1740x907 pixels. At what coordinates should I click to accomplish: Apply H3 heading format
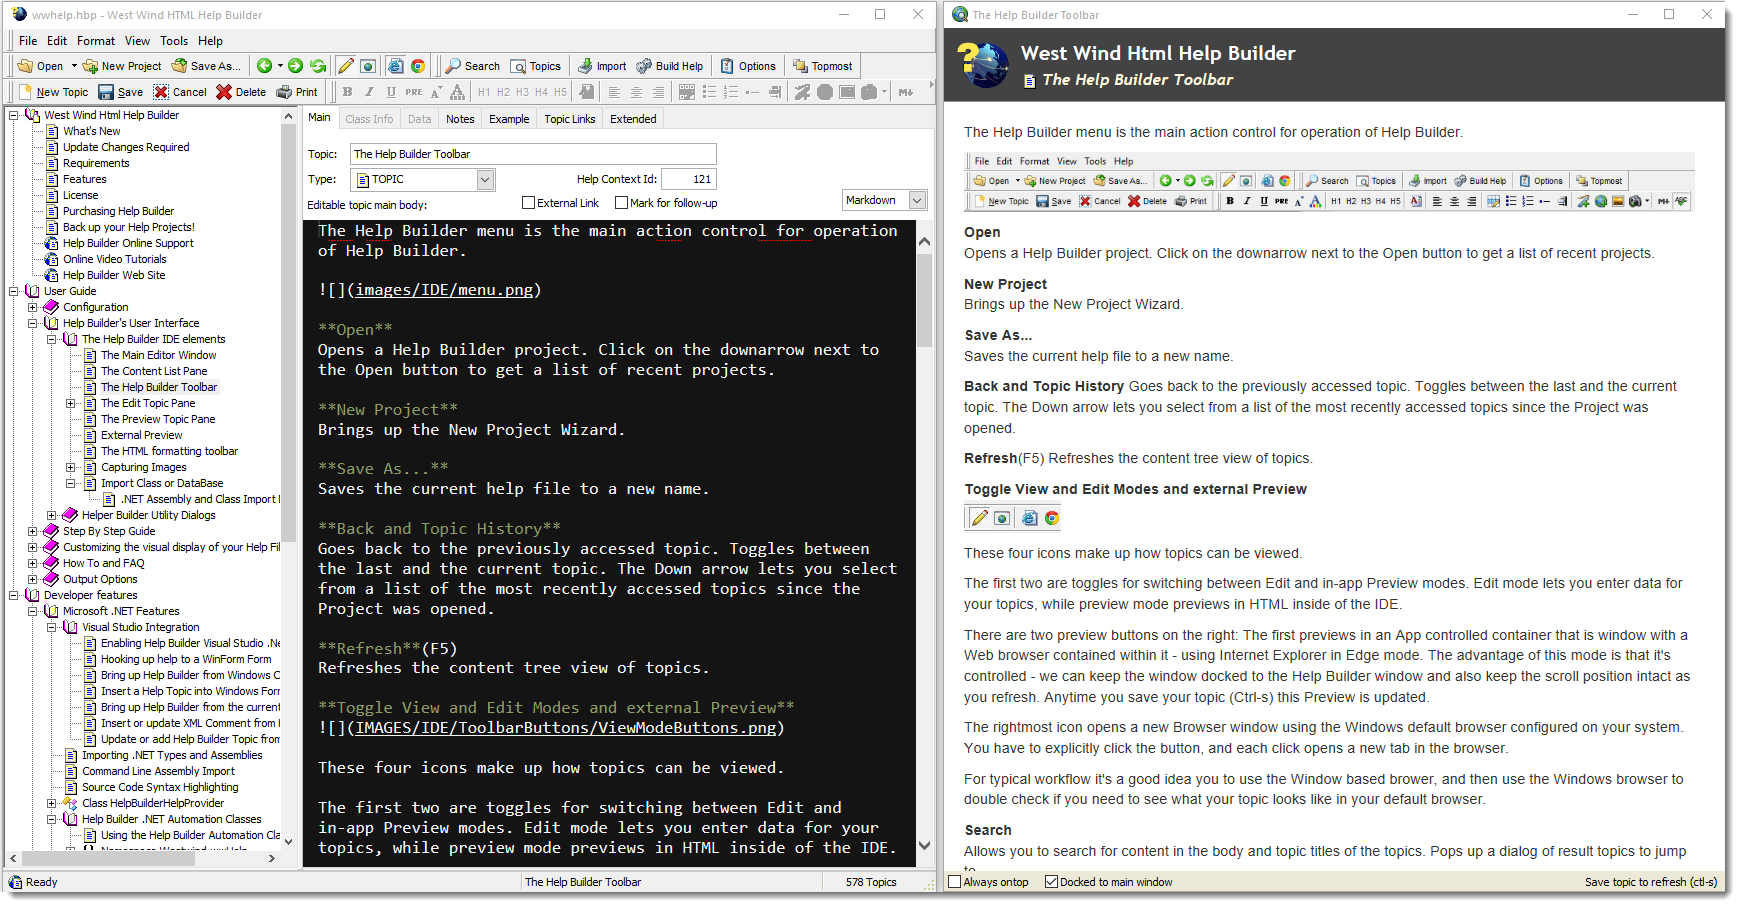(522, 92)
